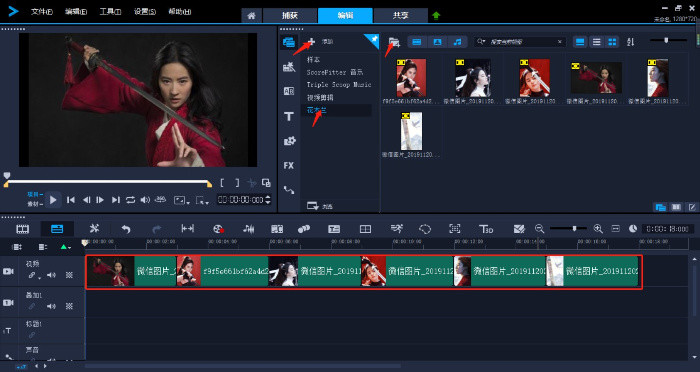700x372 pixels.
Task: Redo the last undone action
Action: pyautogui.click(x=156, y=229)
